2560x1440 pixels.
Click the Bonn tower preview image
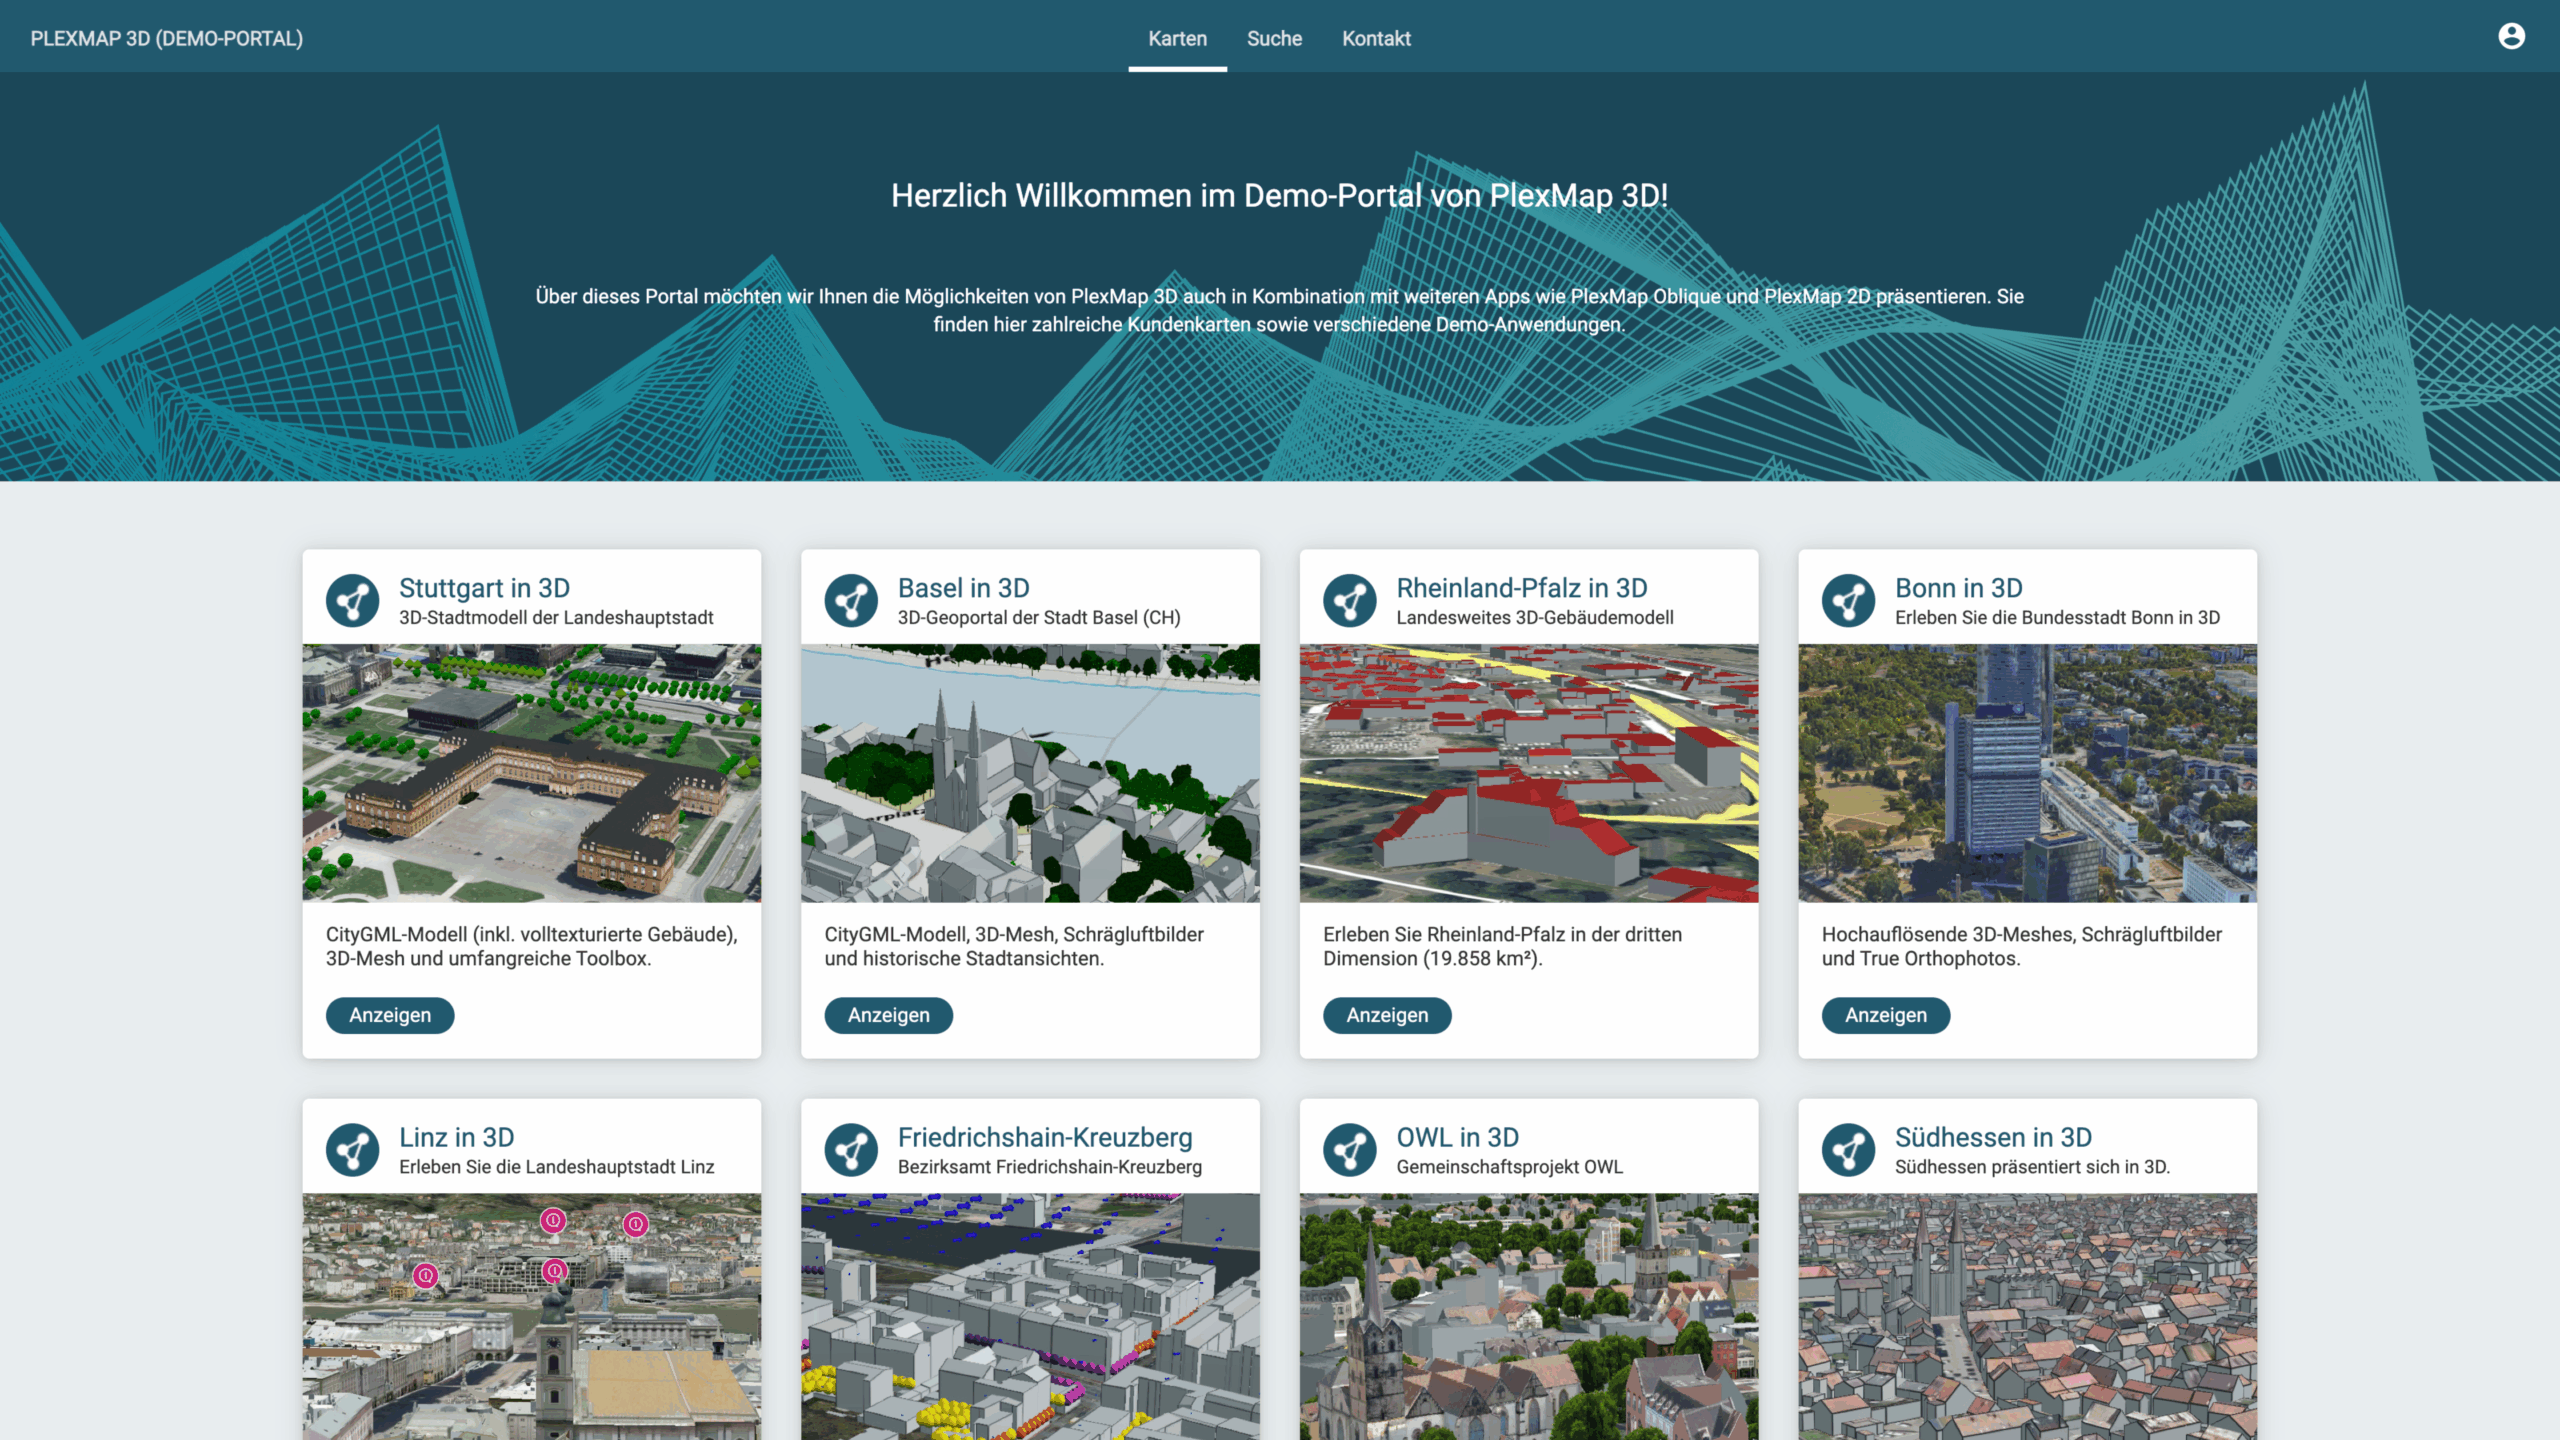coord(2028,773)
